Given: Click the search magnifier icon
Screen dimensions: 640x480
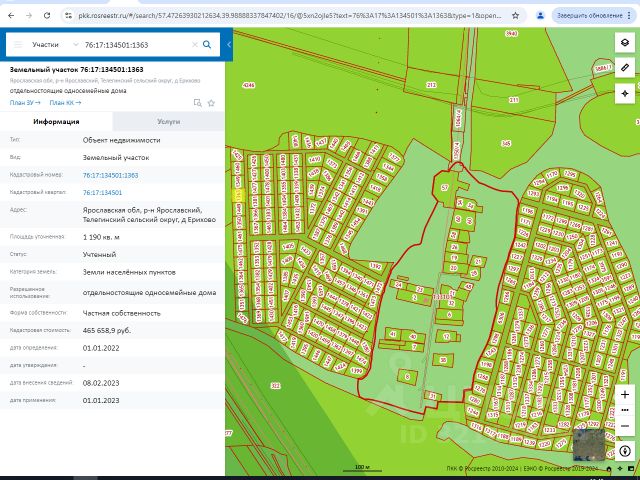Looking at the screenshot, I should [x=207, y=45].
